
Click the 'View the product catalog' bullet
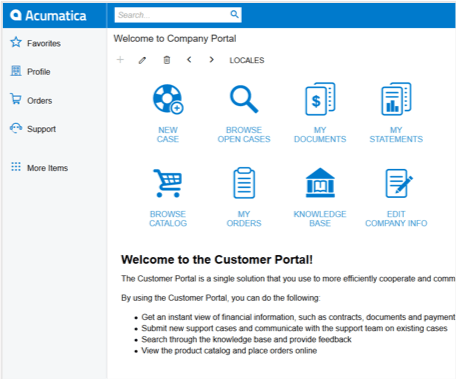tap(229, 351)
